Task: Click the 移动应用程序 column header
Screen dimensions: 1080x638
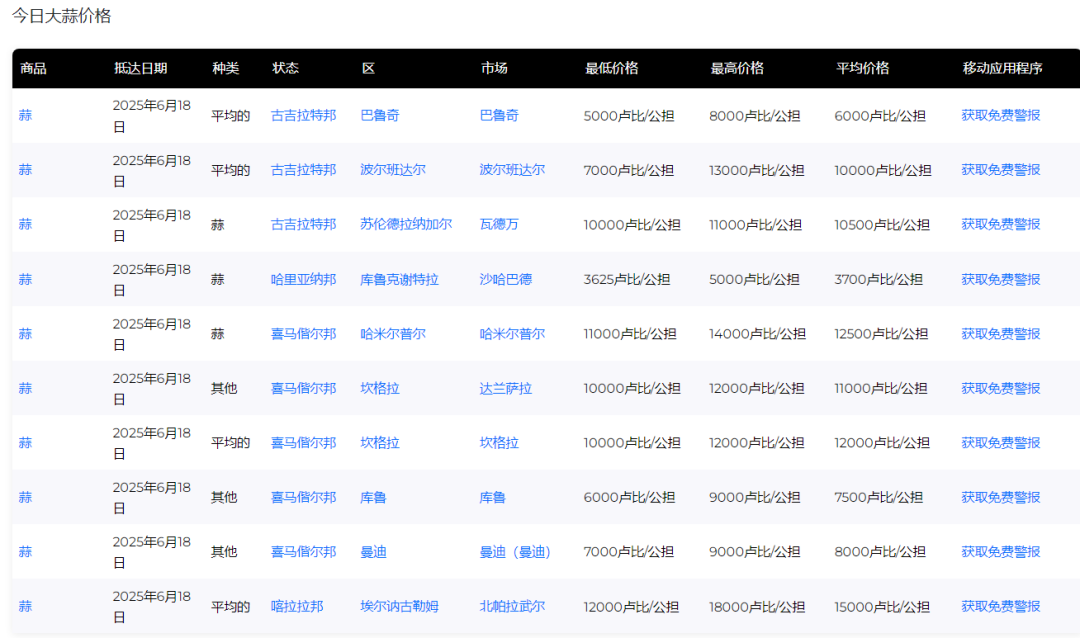Action: [1002, 68]
